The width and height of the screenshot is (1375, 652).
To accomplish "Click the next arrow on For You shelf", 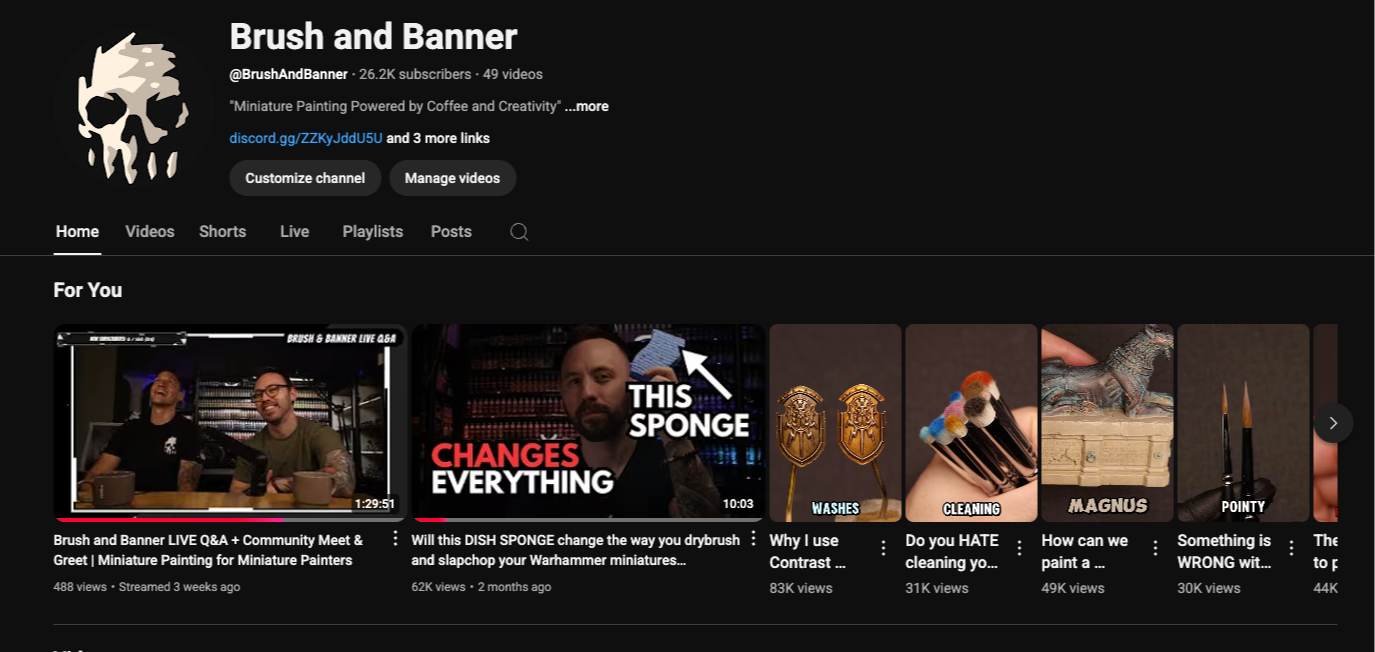I will [x=1333, y=423].
